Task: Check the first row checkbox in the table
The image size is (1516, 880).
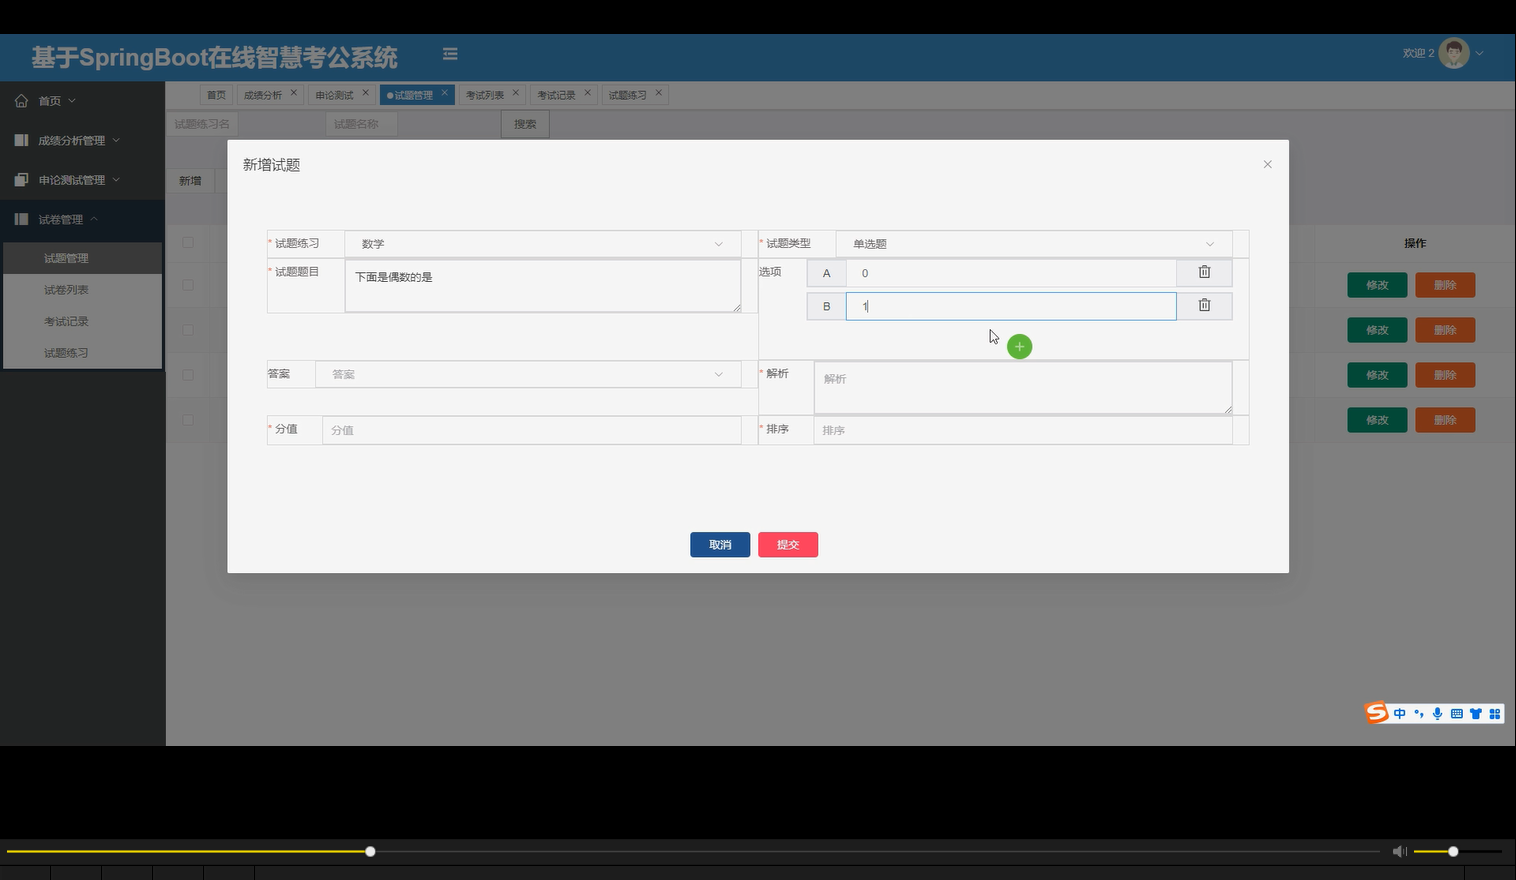Action: [186, 285]
